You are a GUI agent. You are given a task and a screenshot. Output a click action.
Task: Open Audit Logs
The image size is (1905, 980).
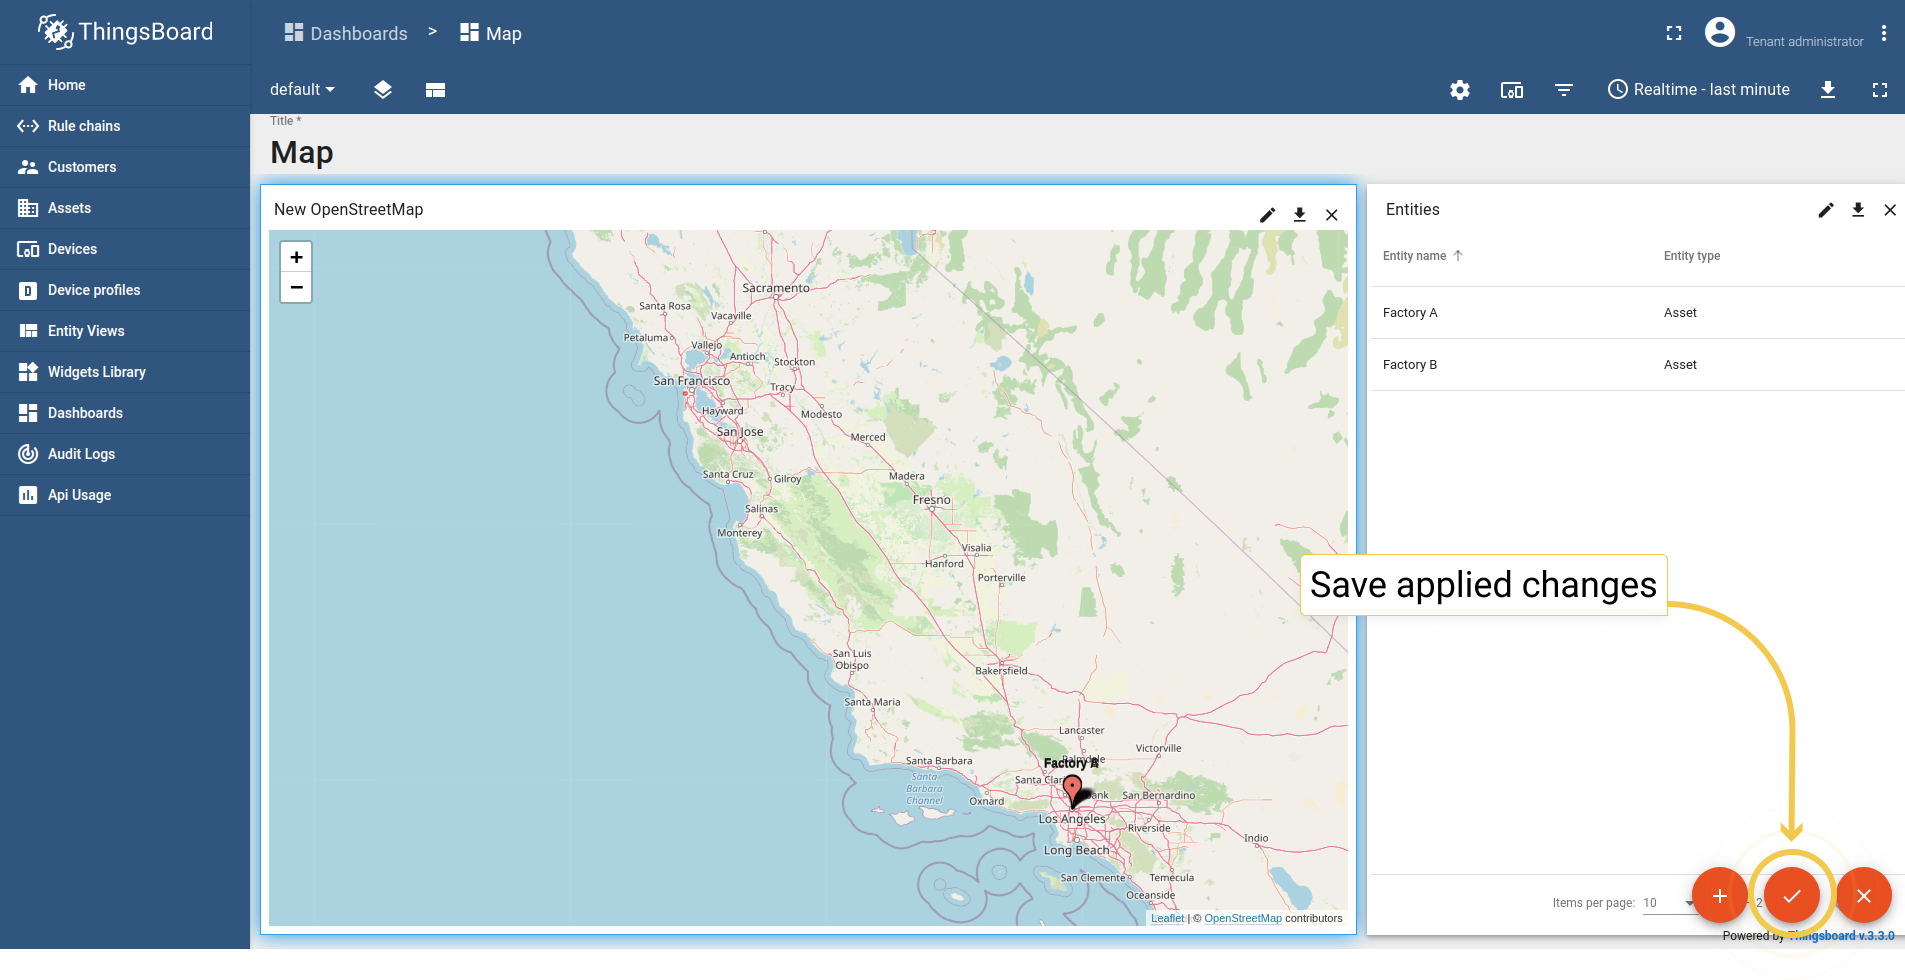(x=125, y=454)
